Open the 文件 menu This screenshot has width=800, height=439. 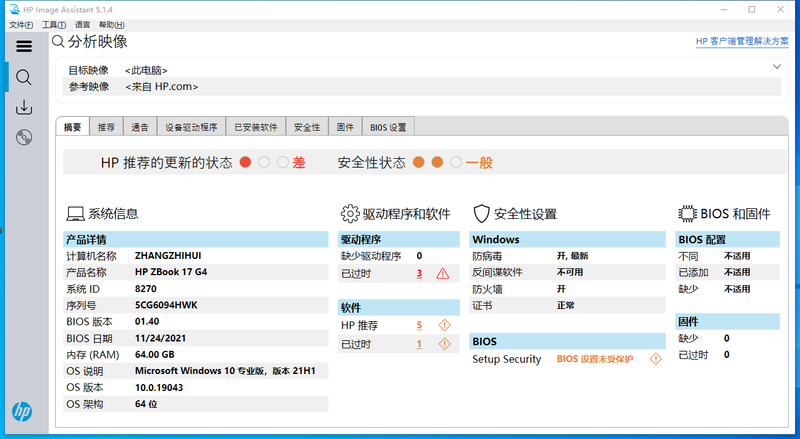coord(20,24)
